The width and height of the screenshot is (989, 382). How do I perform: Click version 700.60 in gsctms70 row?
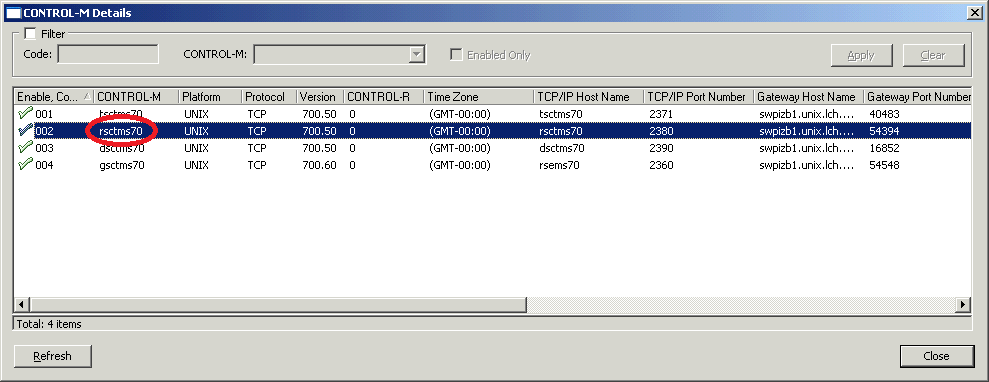(x=319, y=165)
